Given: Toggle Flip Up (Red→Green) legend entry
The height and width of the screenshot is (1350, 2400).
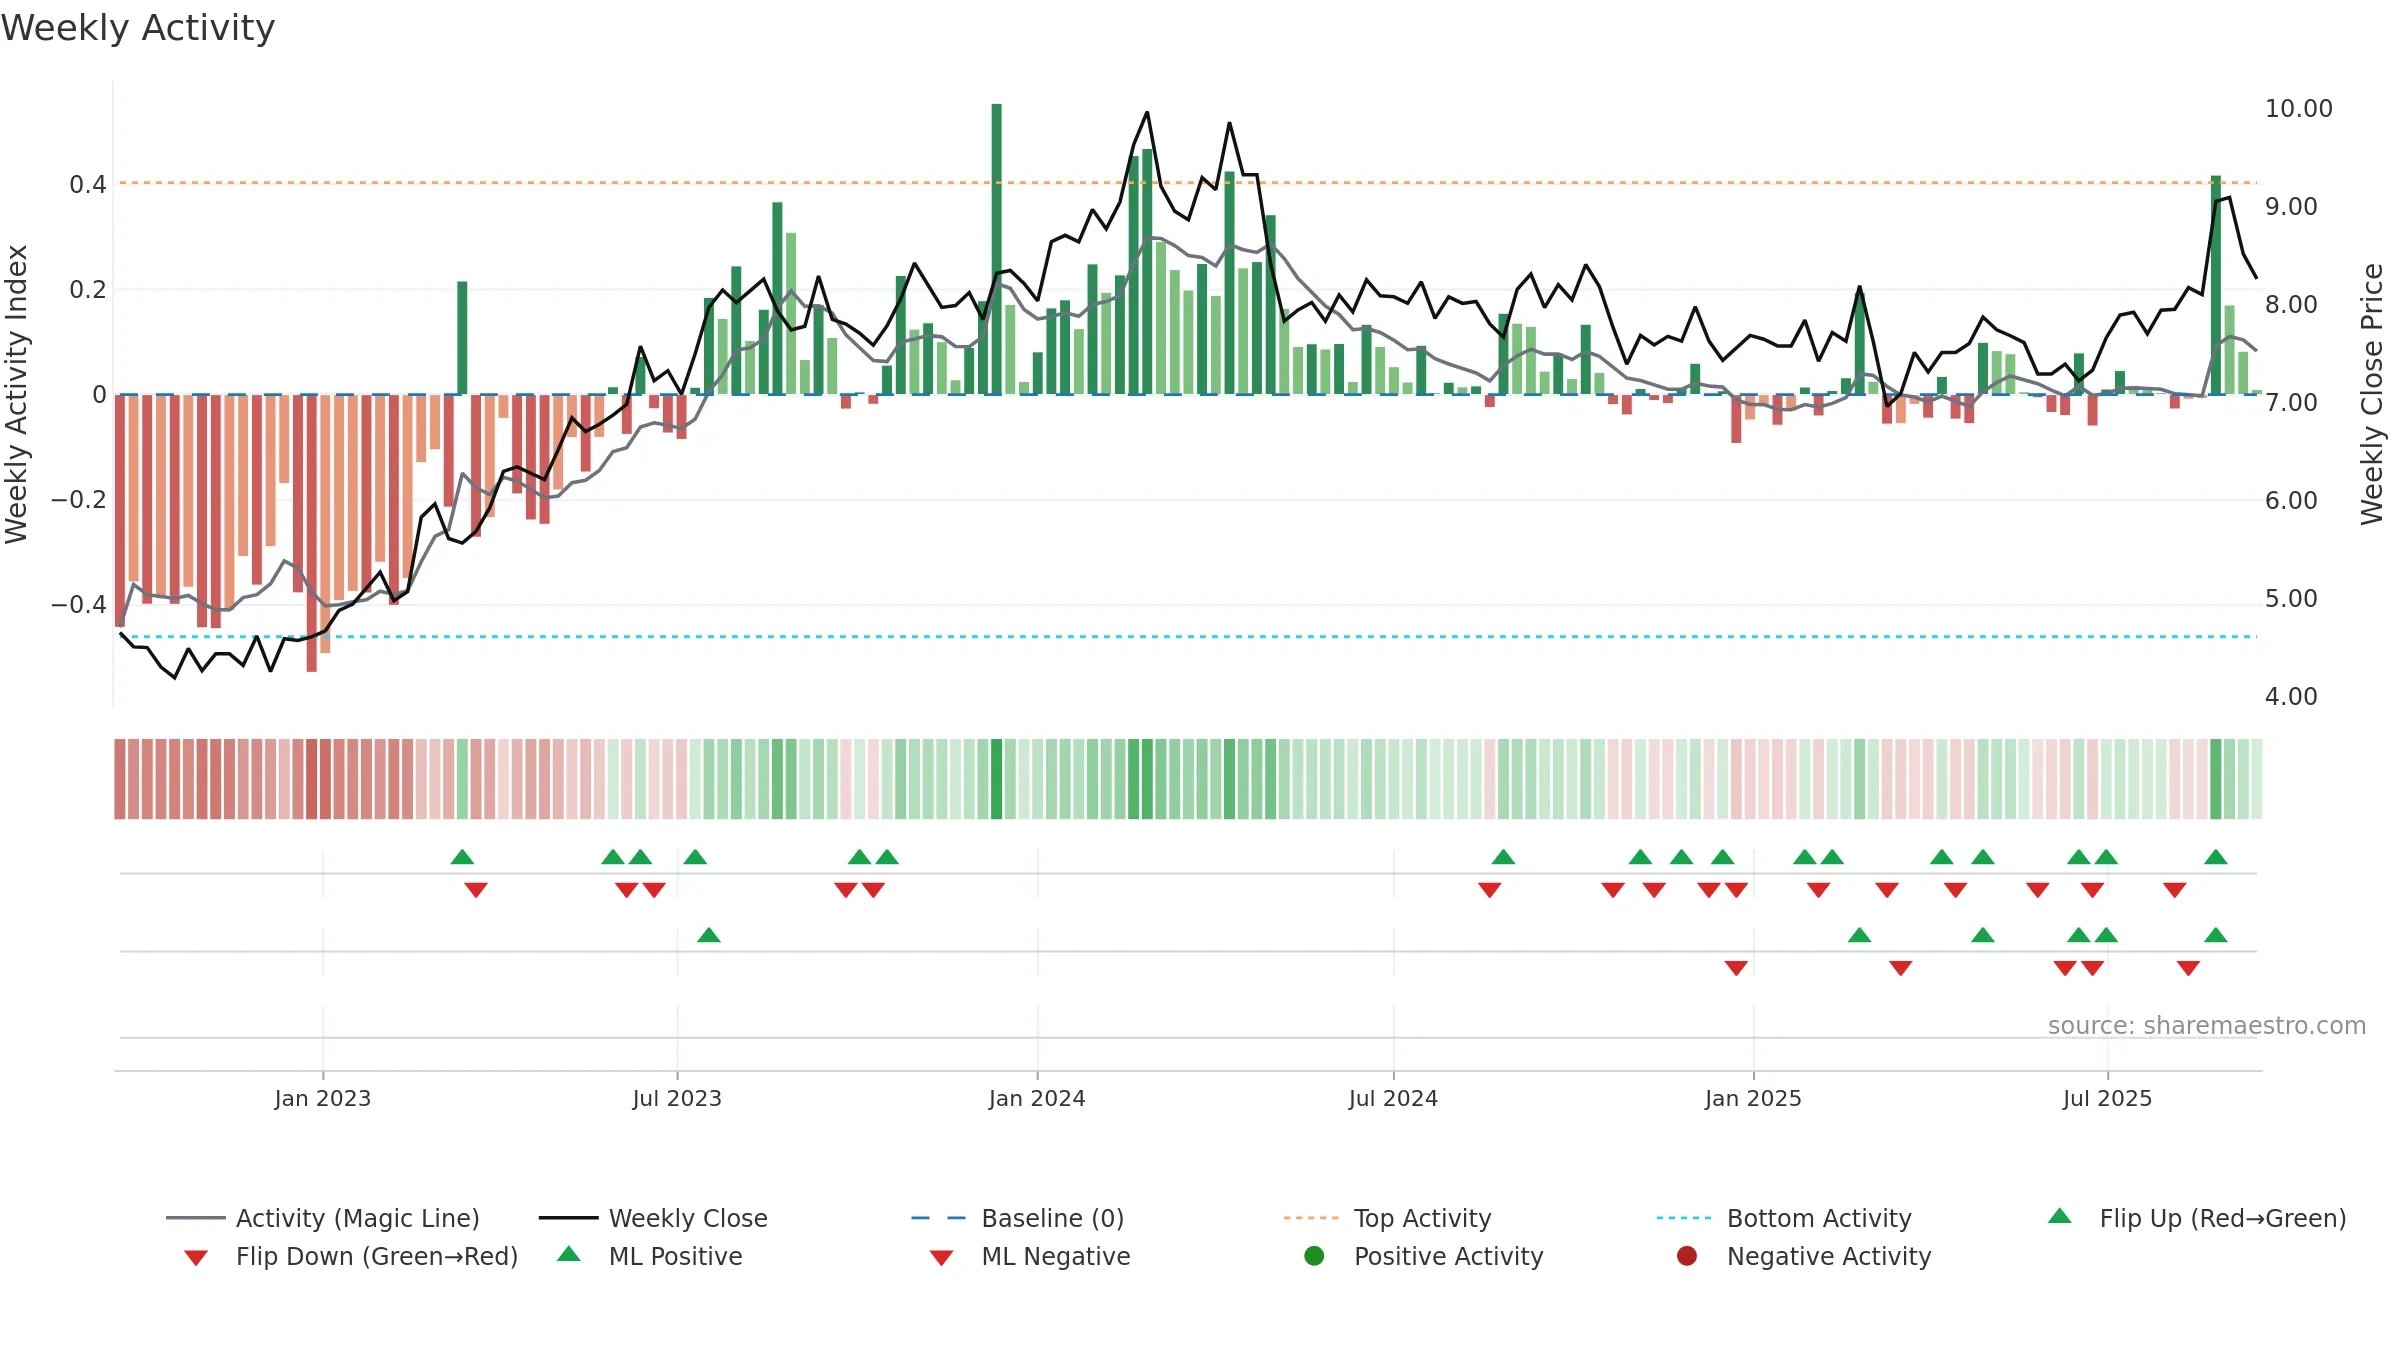Looking at the screenshot, I should pos(2196,1218).
